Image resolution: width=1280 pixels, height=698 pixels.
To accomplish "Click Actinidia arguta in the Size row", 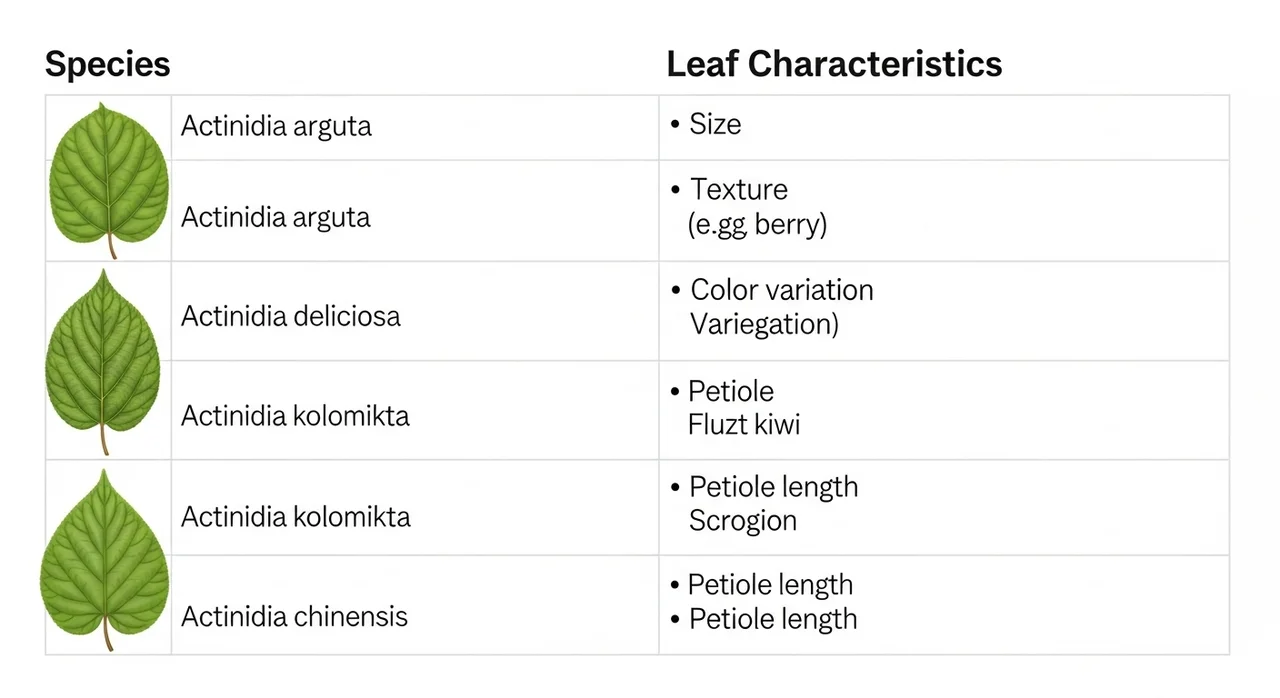I will 276,127.
